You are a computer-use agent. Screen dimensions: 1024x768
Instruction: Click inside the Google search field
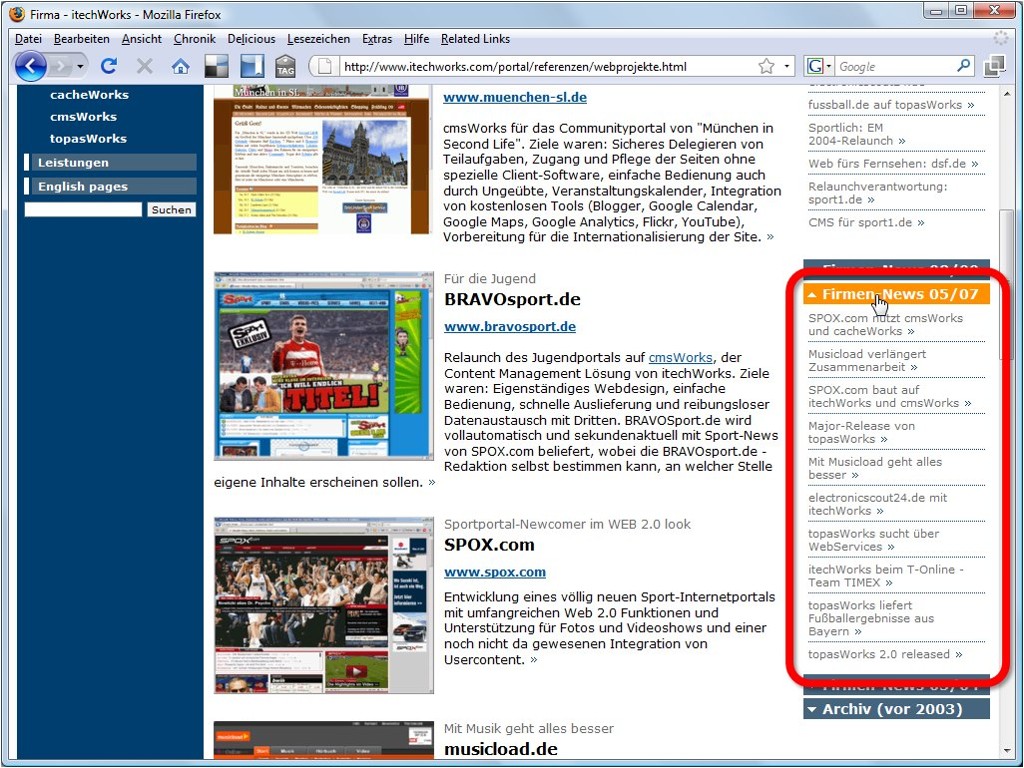895,67
